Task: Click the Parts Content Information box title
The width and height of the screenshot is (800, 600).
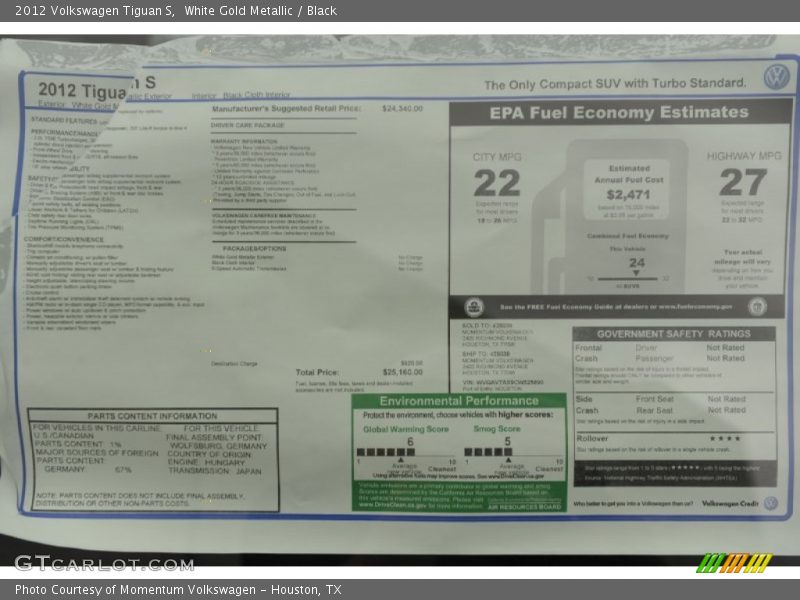Action: tap(152, 416)
